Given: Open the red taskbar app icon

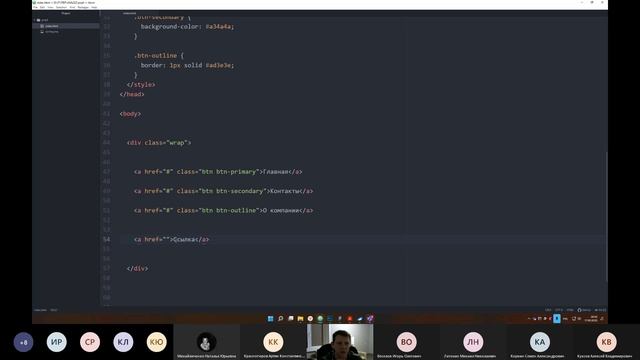Looking at the screenshot, I should [350, 319].
